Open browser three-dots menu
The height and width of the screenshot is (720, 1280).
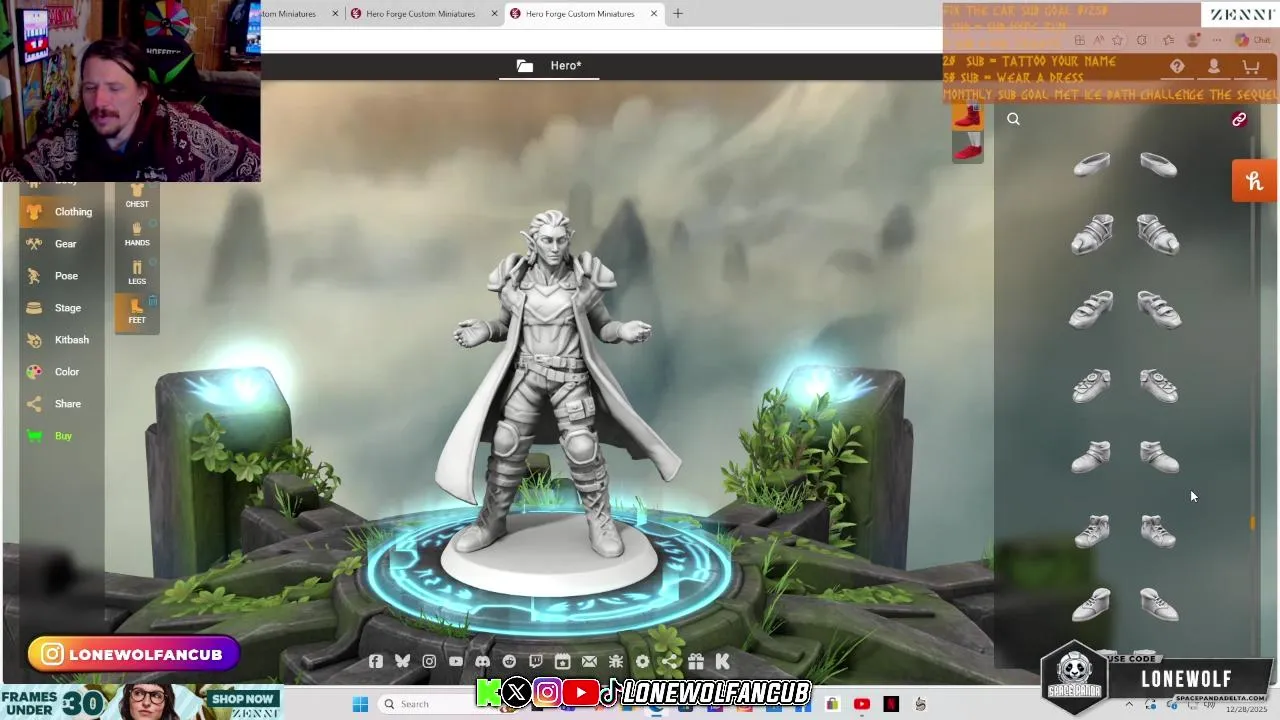pos(1217,40)
